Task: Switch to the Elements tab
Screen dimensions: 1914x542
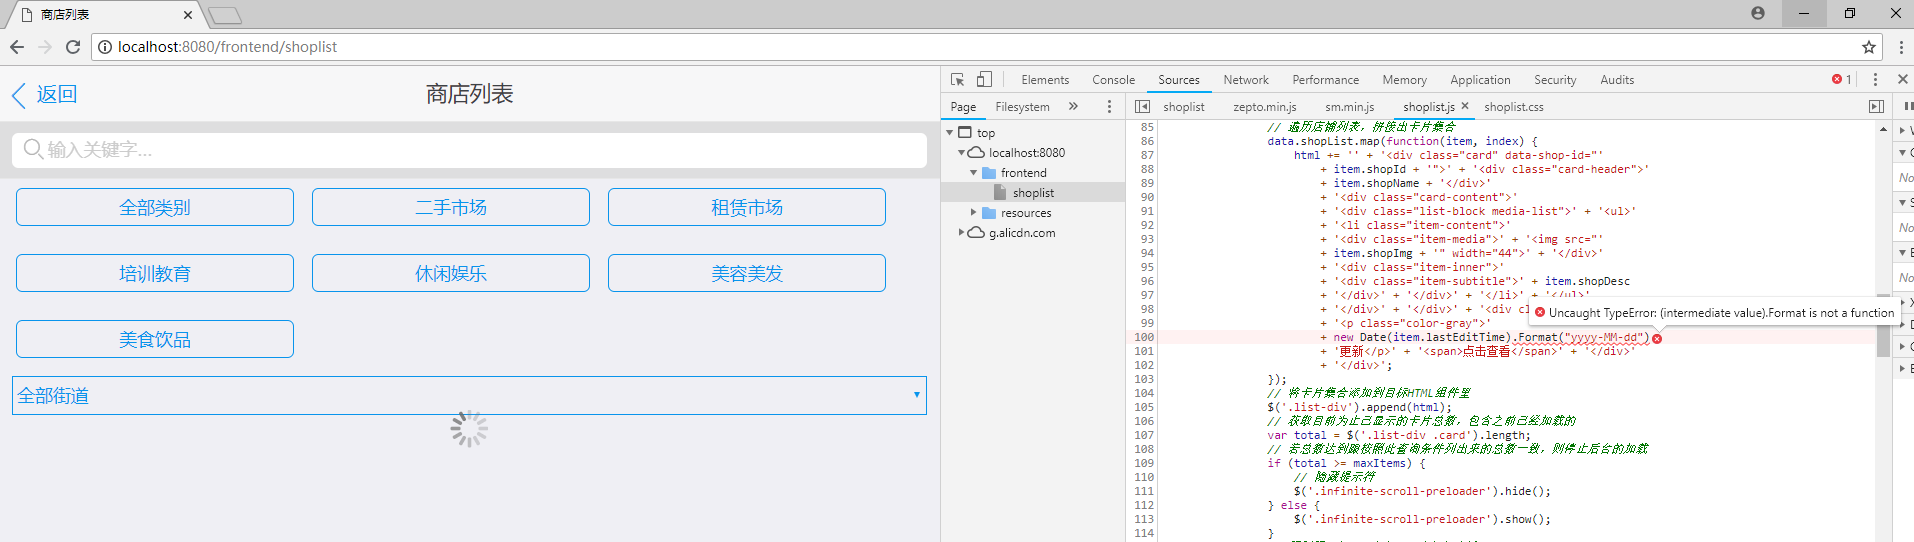Action: coord(1045,80)
